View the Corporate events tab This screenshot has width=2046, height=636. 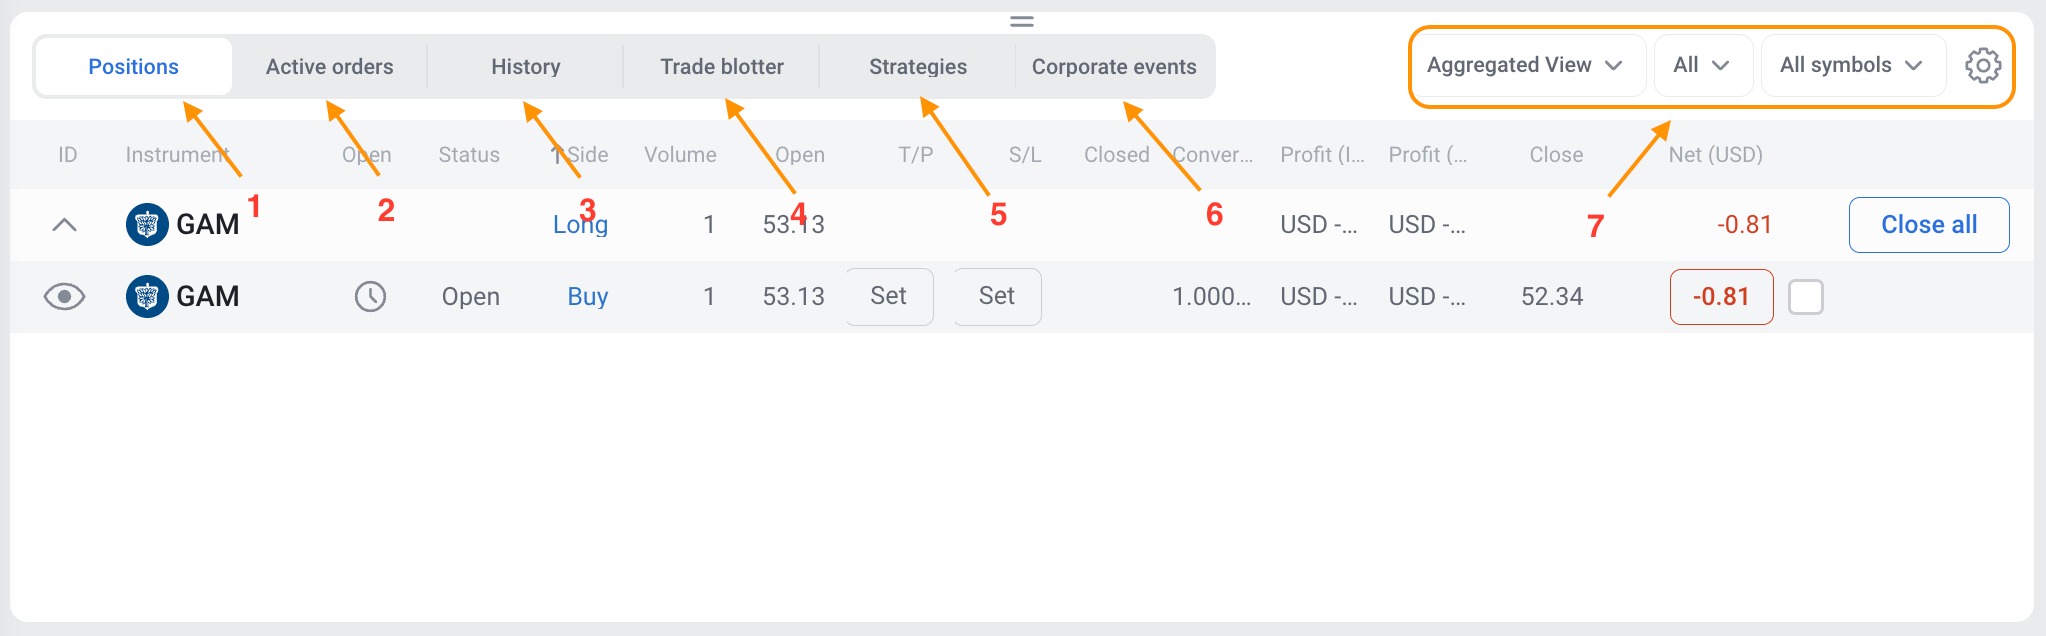coord(1113,67)
